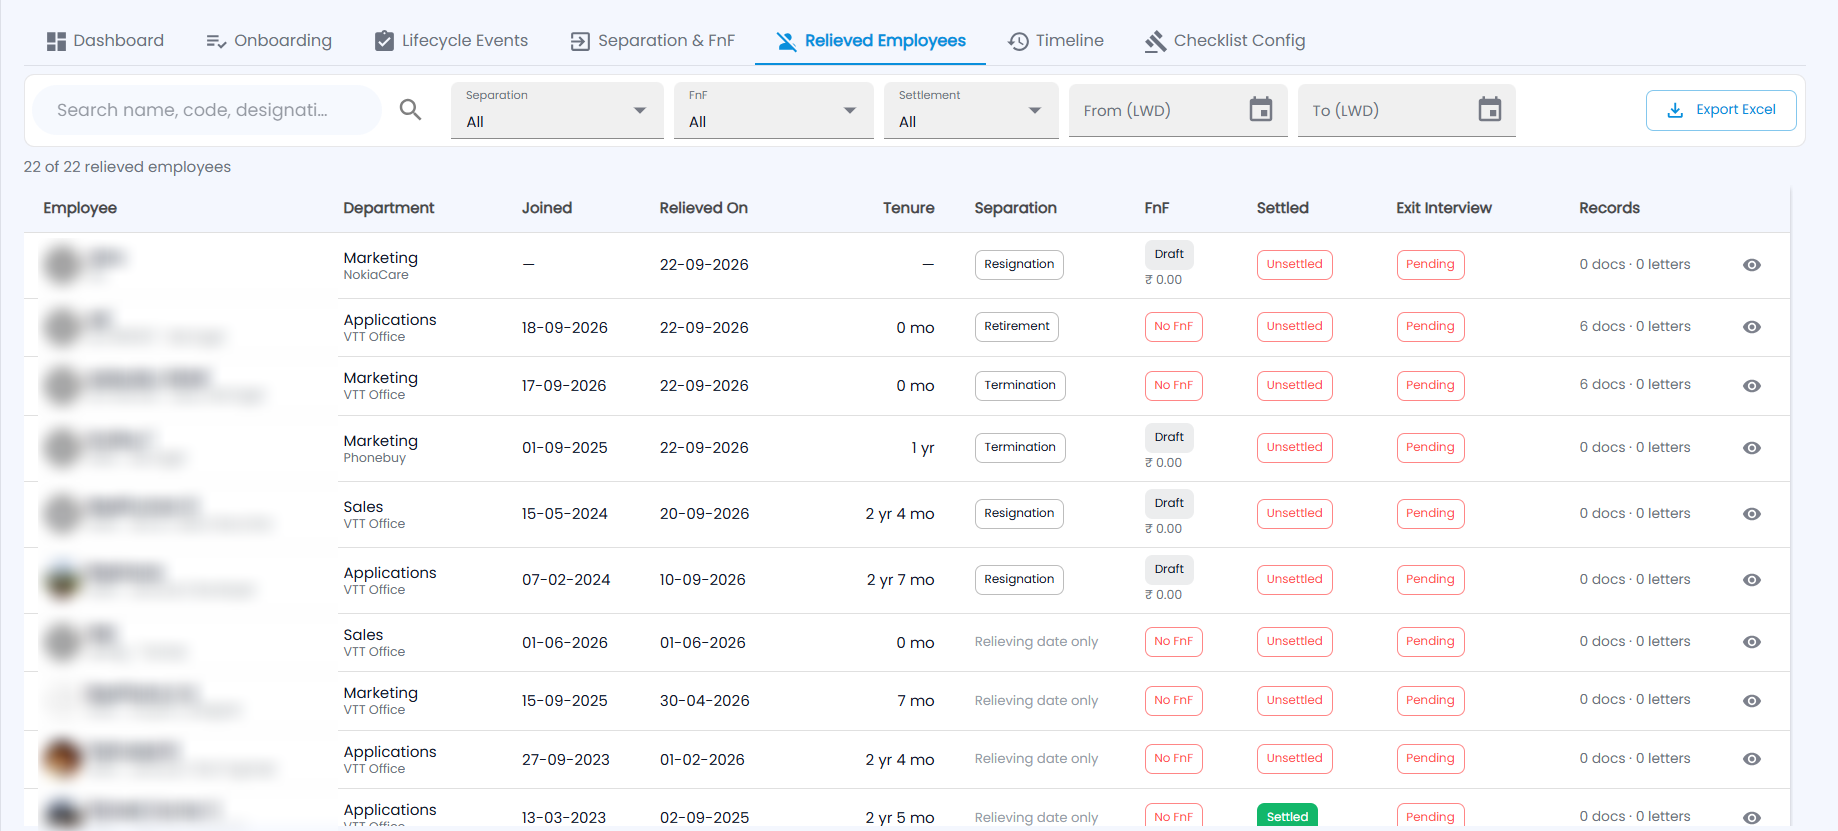Open the Timeline tab
This screenshot has height=831, width=1838.
click(1056, 41)
